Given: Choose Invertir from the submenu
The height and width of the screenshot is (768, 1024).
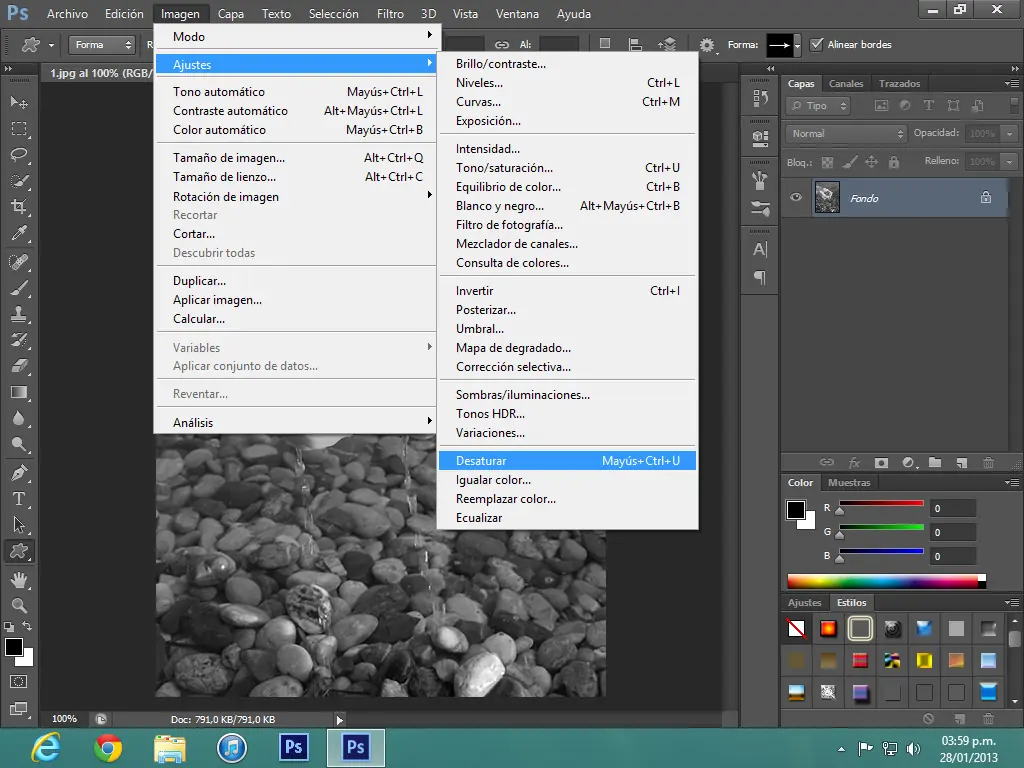Looking at the screenshot, I should pos(568,291).
